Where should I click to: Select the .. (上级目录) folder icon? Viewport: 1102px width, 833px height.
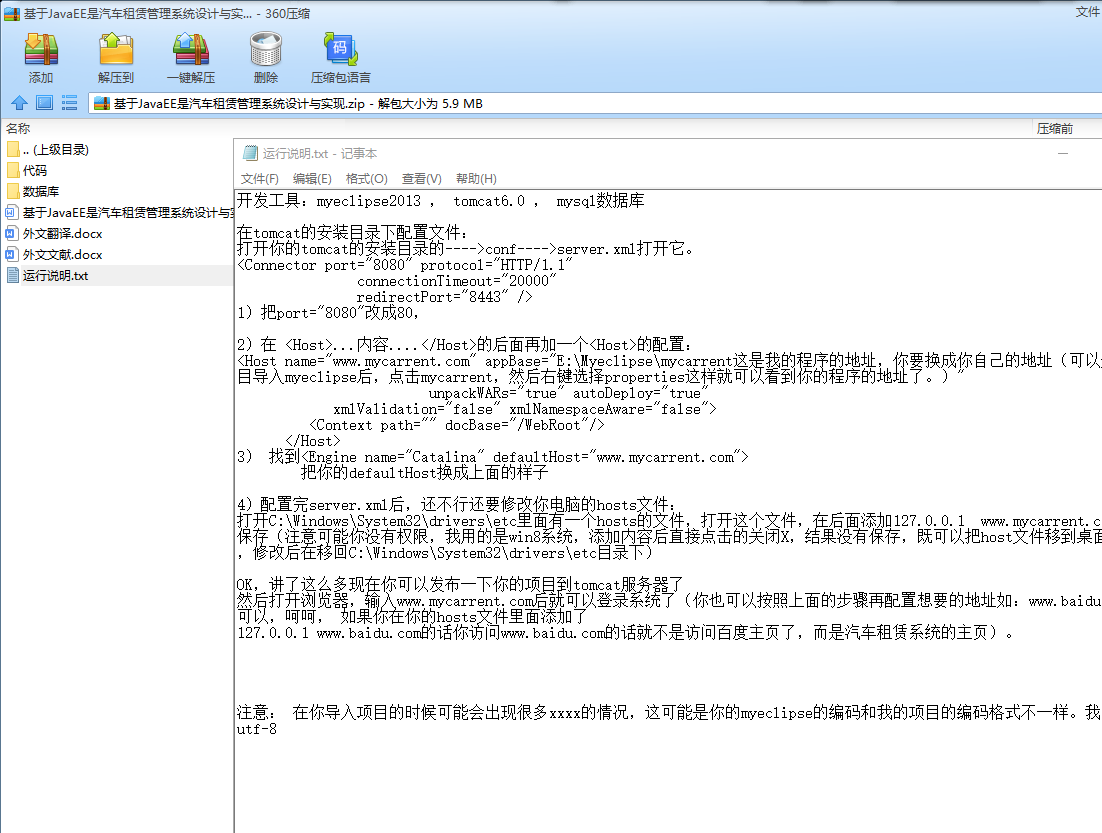(13, 149)
